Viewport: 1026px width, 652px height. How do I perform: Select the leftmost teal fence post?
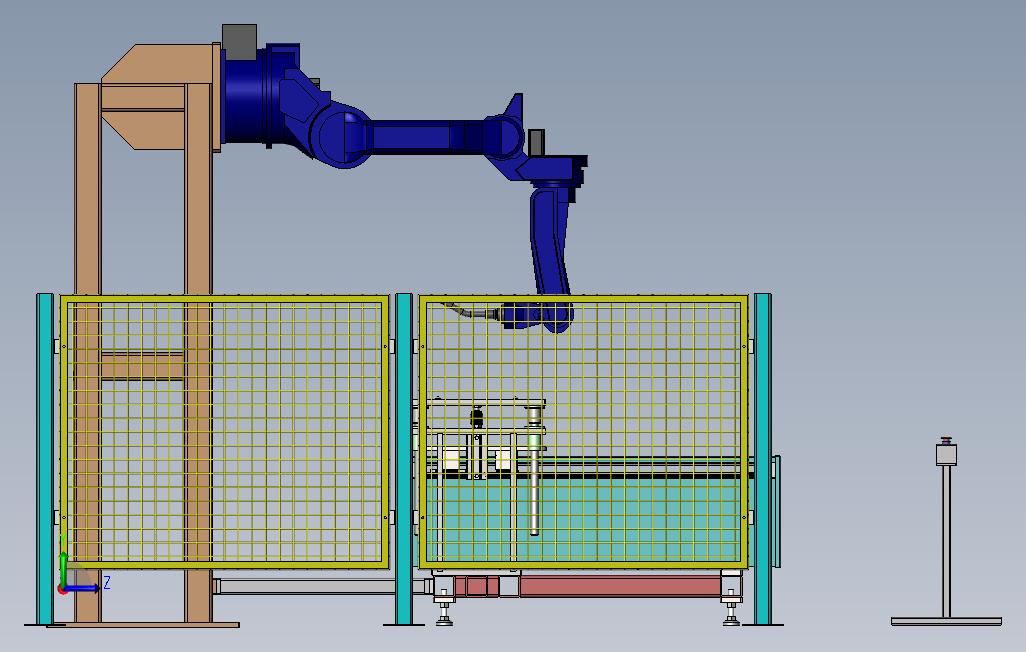click(44, 459)
